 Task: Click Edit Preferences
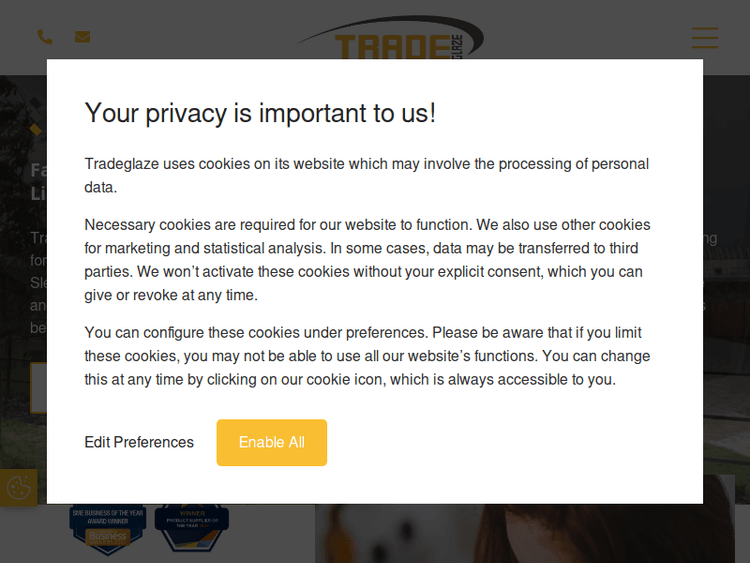click(x=139, y=442)
